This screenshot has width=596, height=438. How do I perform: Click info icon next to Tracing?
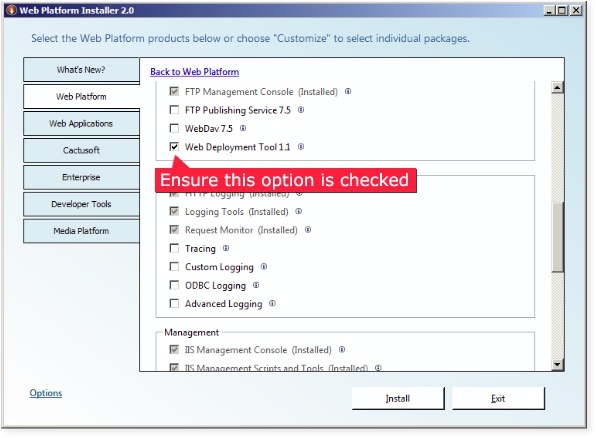[x=226, y=248]
